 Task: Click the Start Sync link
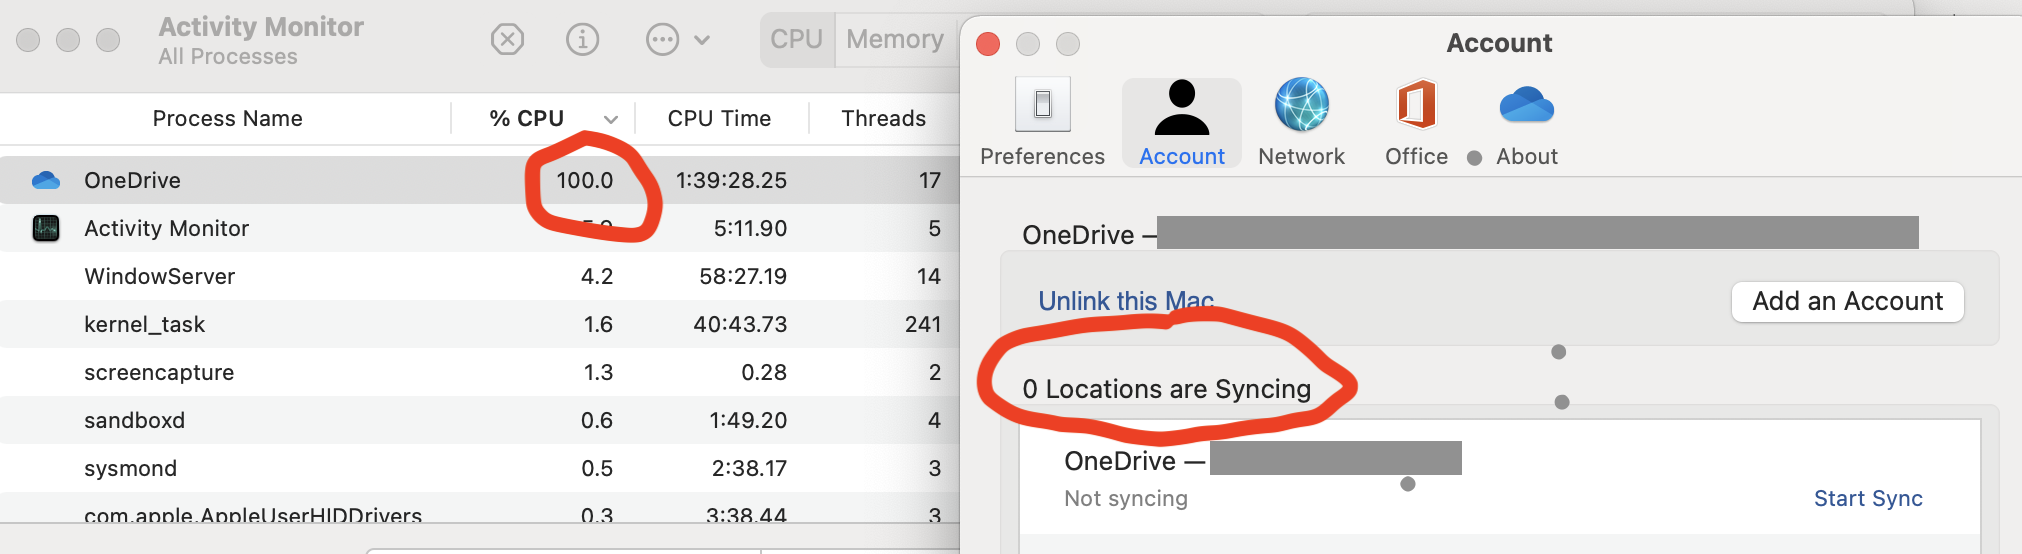1868,498
